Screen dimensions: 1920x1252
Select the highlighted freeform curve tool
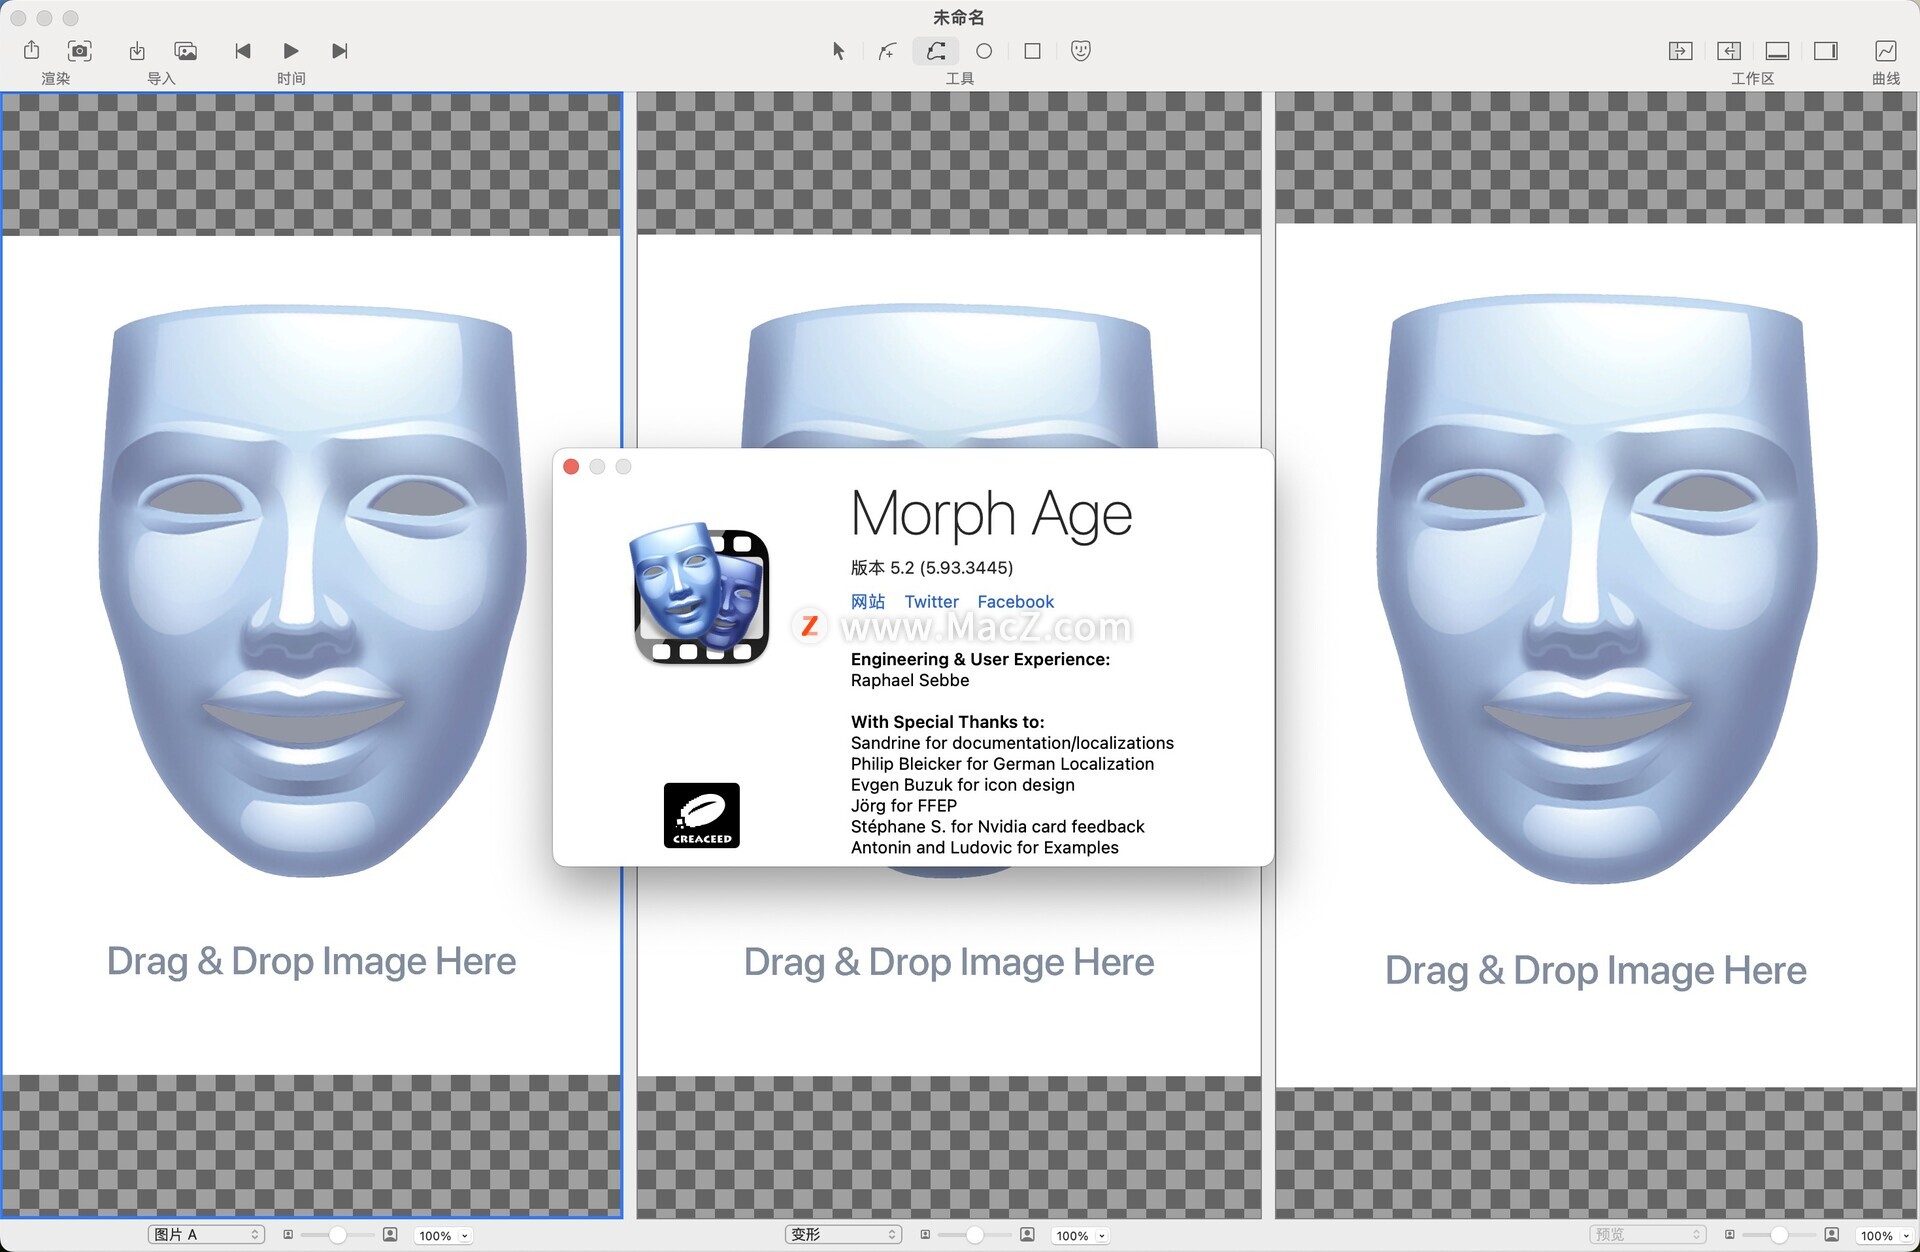click(936, 51)
